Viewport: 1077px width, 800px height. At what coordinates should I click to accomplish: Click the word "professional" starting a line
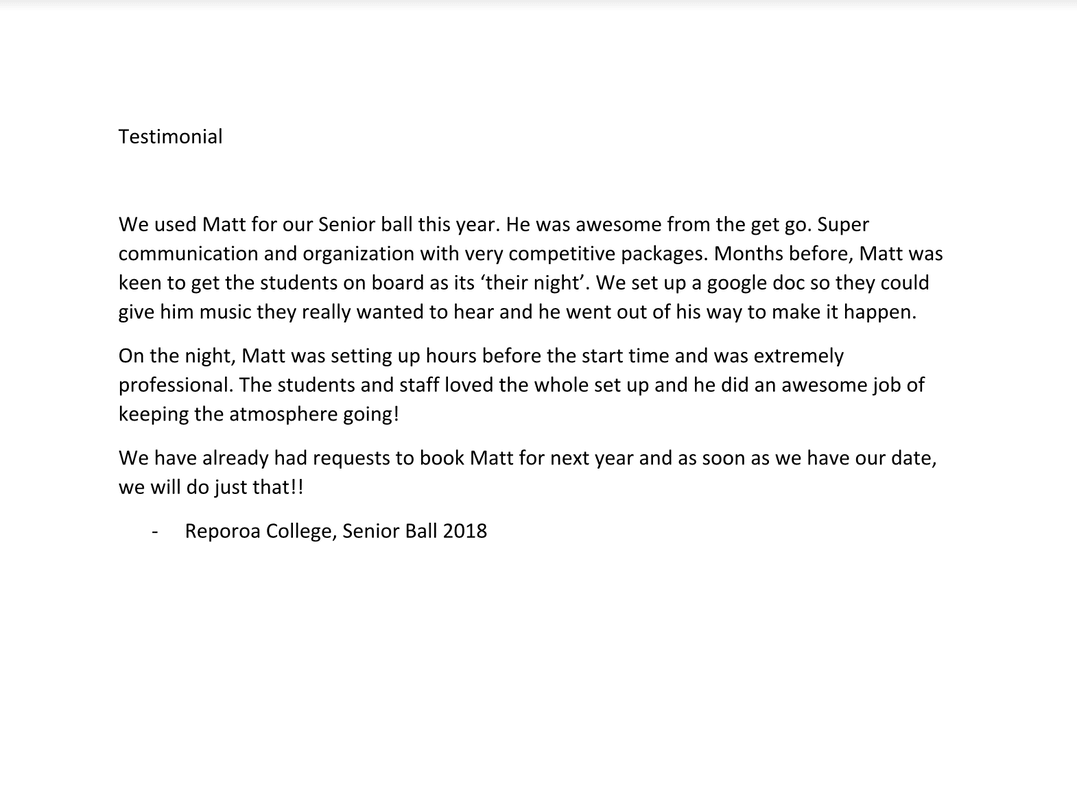[x=173, y=385]
